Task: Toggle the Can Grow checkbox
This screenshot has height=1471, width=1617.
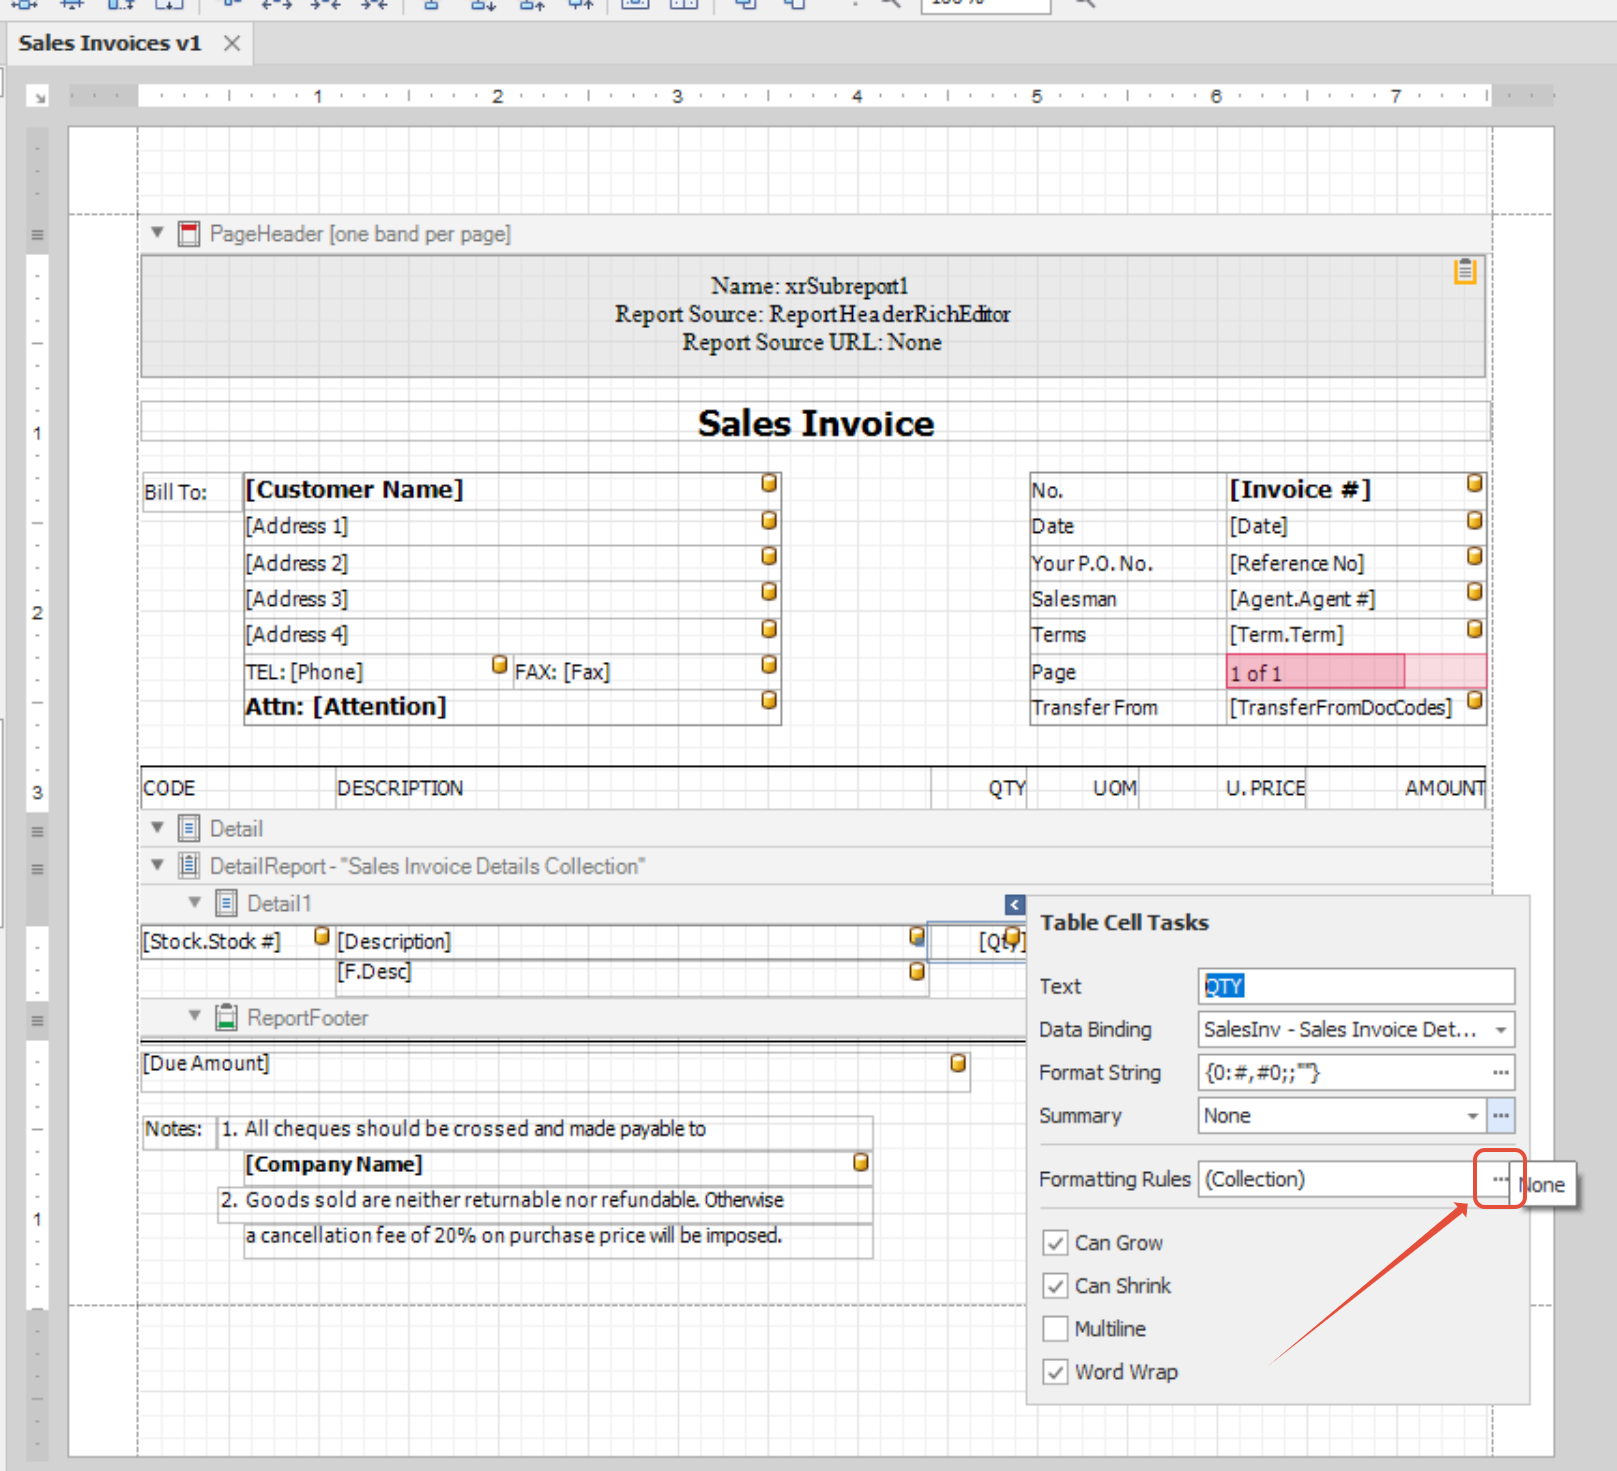Action: coord(1055,1242)
